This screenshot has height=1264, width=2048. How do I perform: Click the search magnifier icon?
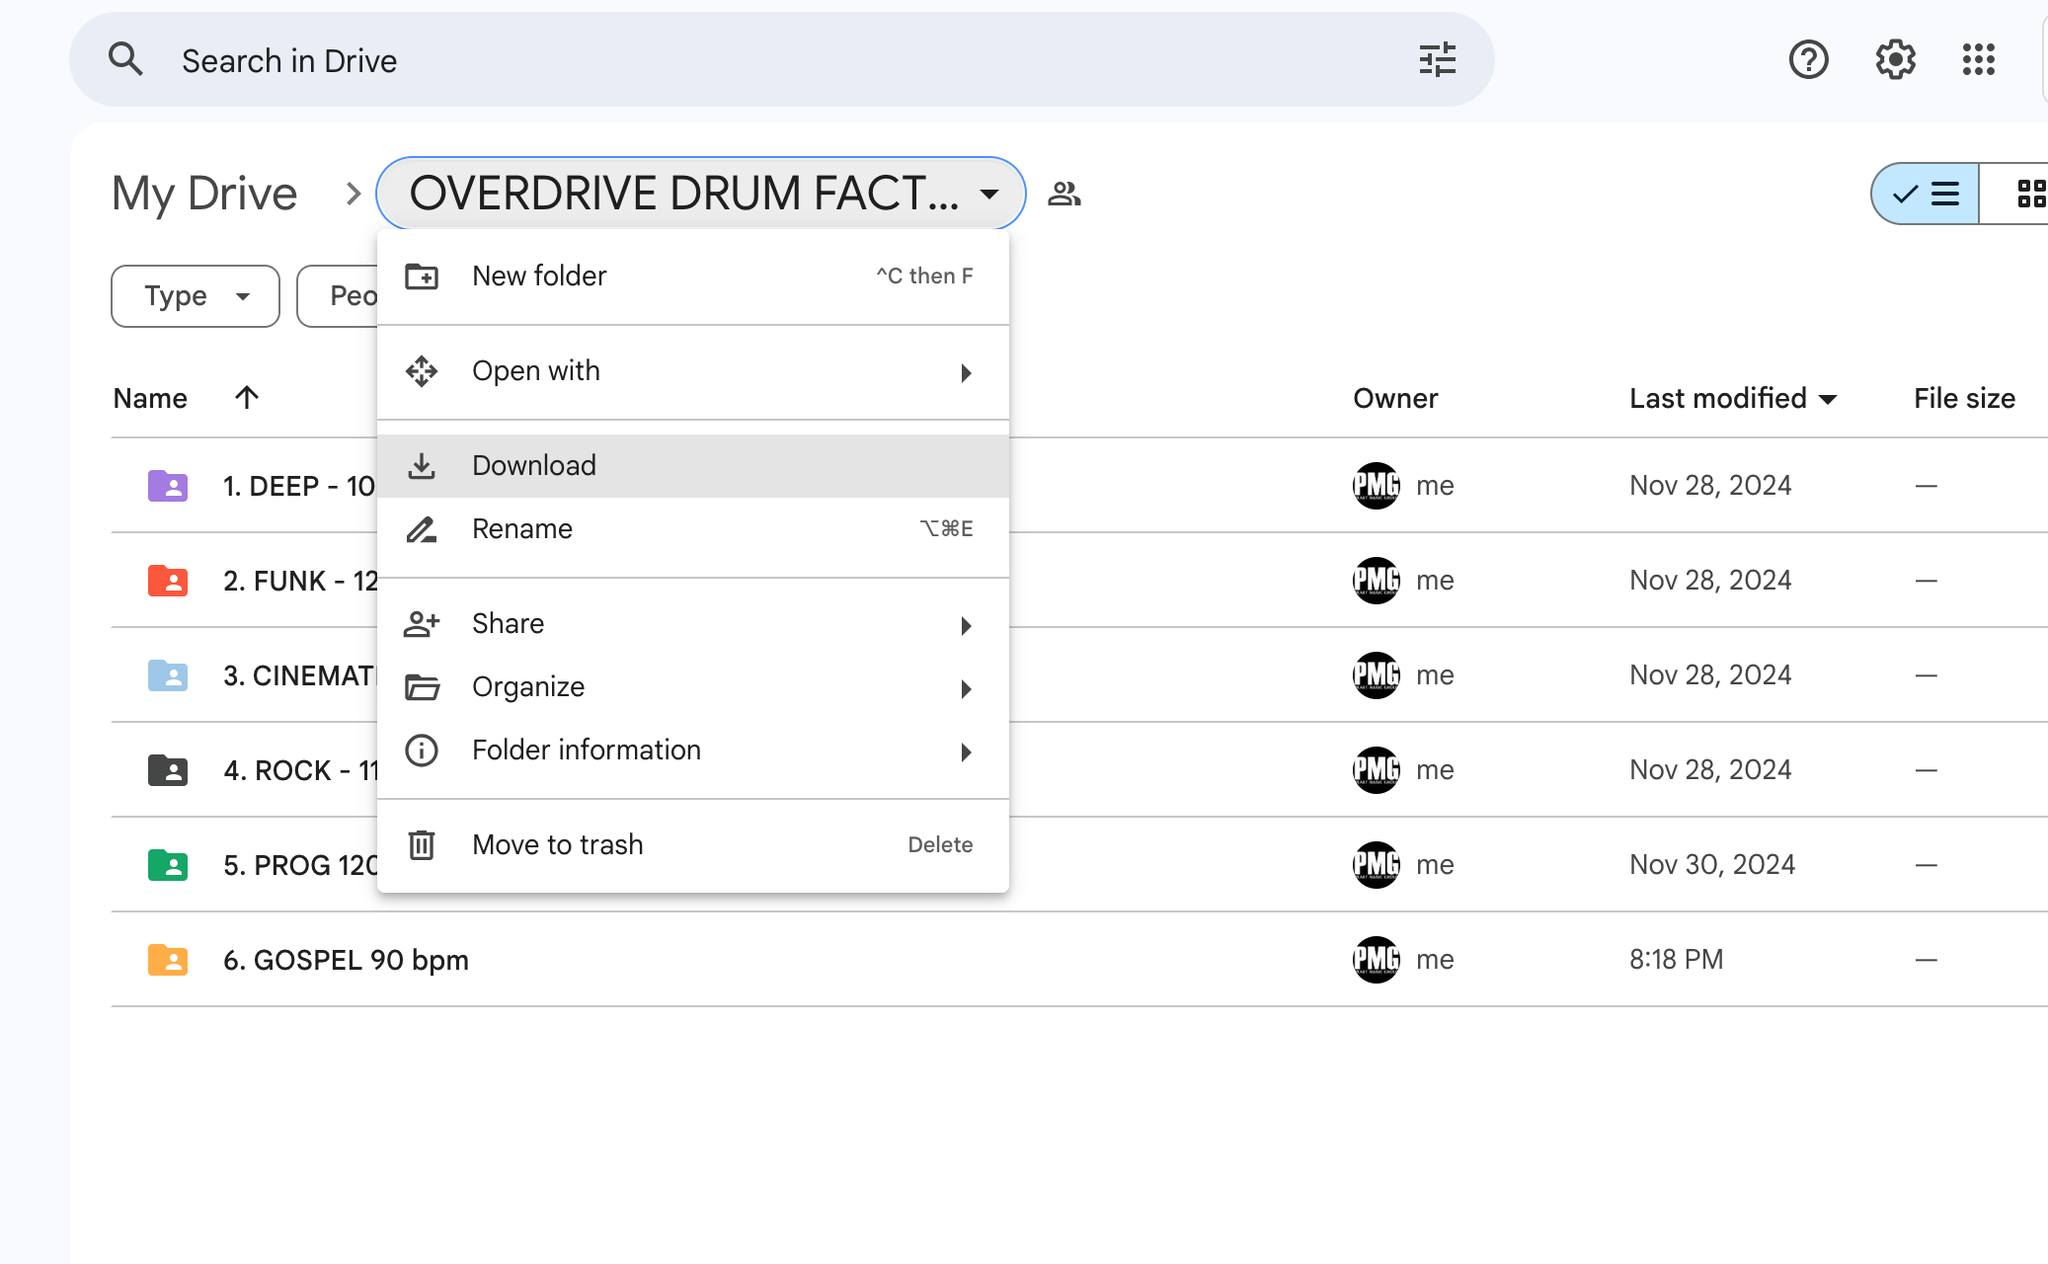pyautogui.click(x=125, y=60)
